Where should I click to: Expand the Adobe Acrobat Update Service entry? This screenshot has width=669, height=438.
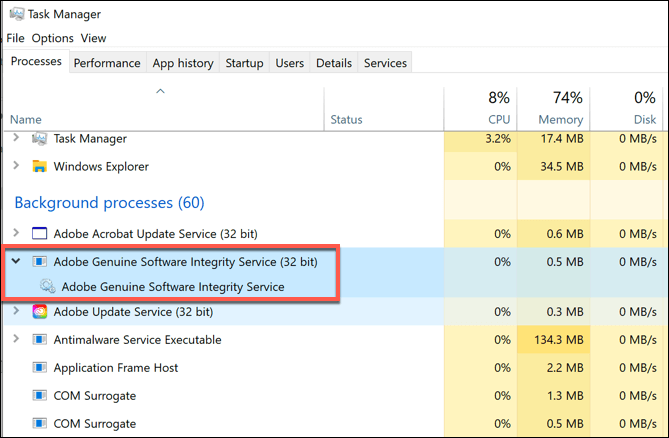click(15, 234)
